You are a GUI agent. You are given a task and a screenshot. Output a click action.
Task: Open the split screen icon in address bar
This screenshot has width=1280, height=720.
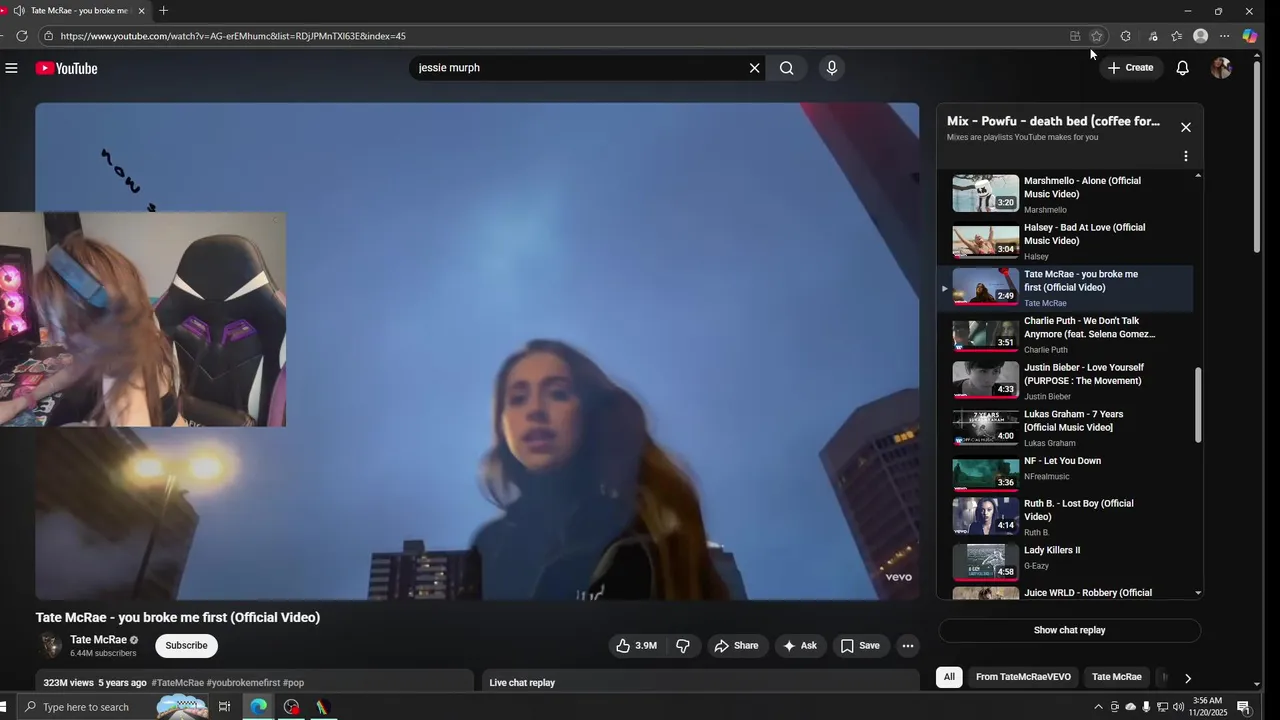(x=1075, y=36)
